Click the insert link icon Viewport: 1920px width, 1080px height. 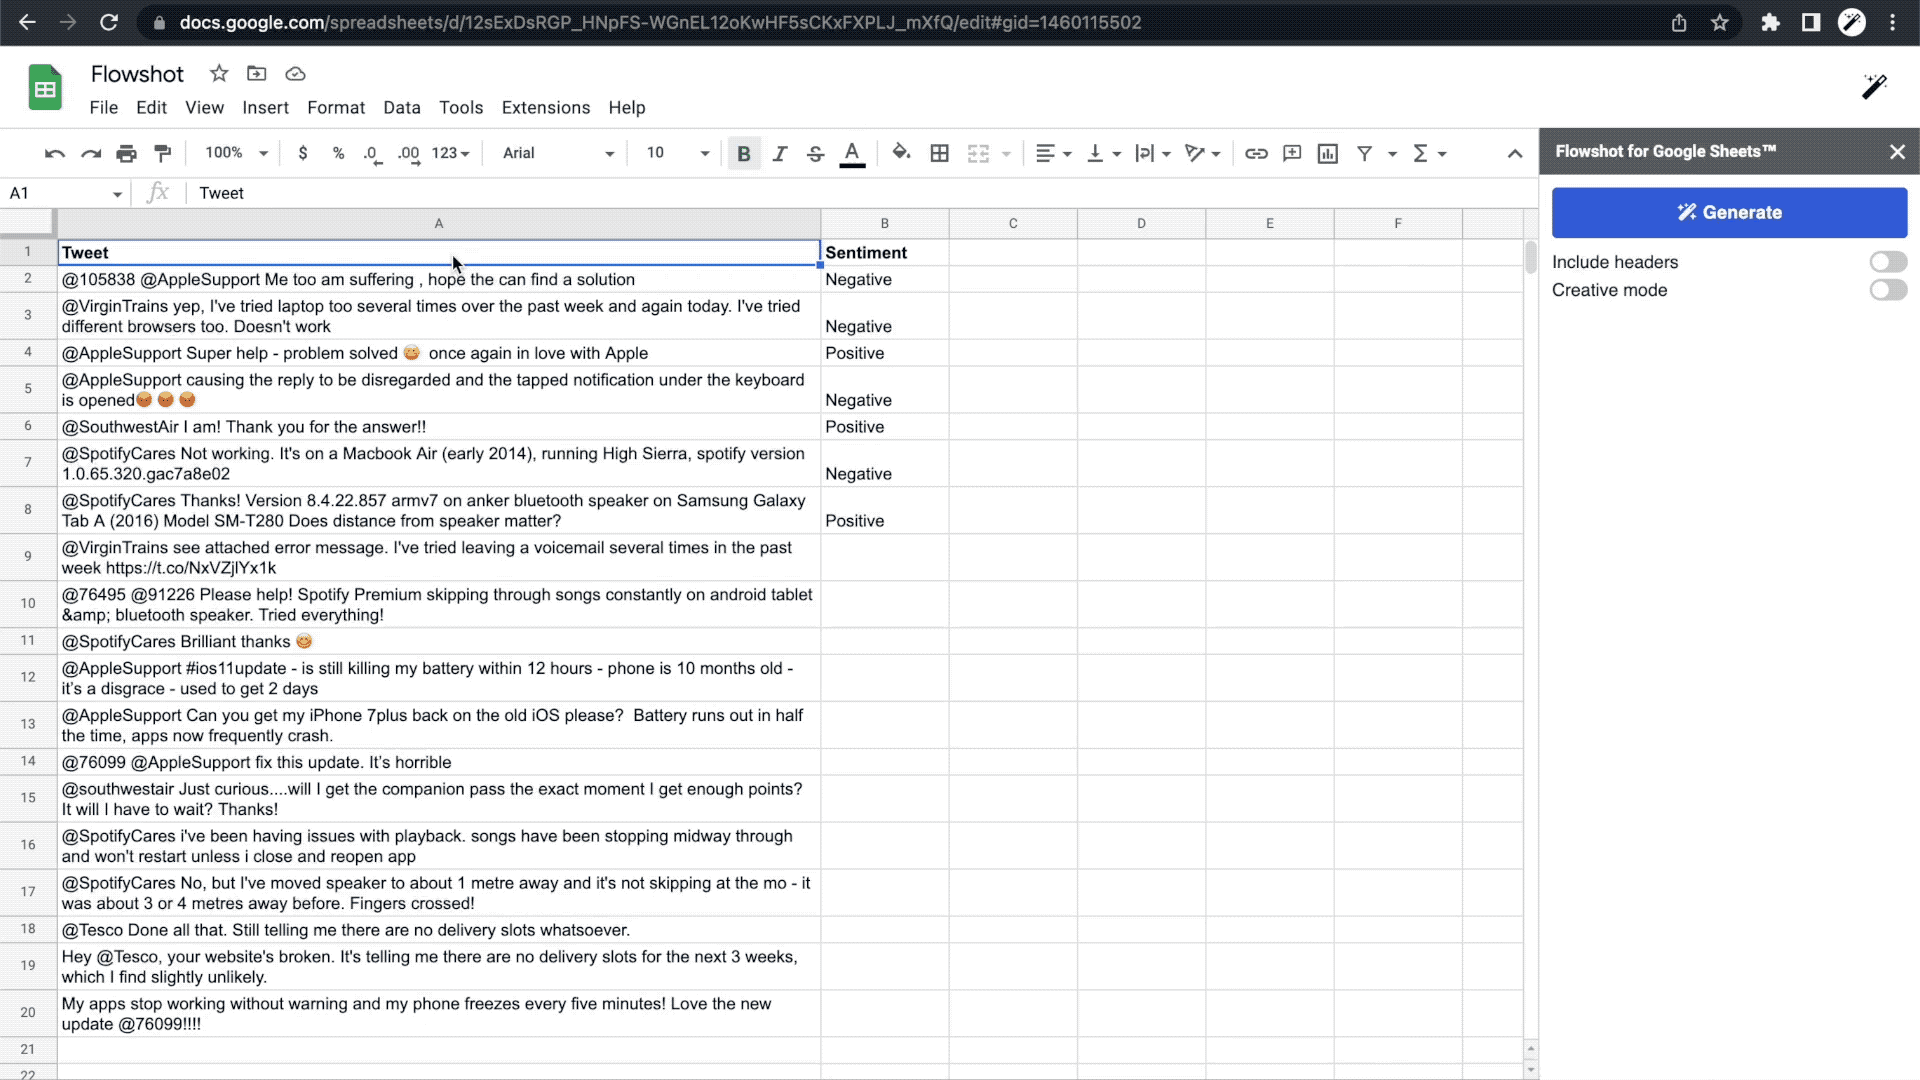pos(1256,153)
